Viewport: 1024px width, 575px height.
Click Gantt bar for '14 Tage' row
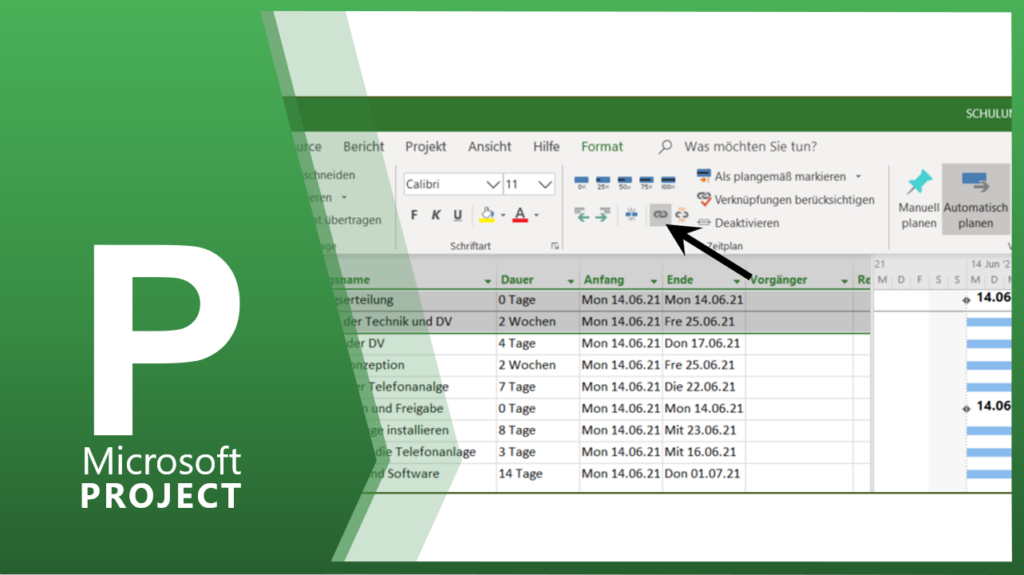(989, 474)
